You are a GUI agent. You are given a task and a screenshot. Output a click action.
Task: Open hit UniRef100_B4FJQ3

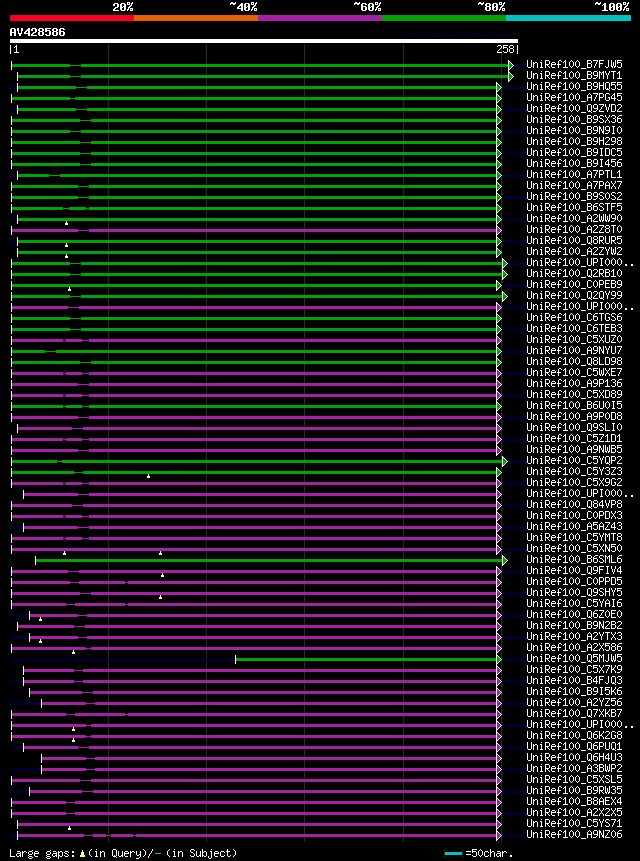coord(574,680)
